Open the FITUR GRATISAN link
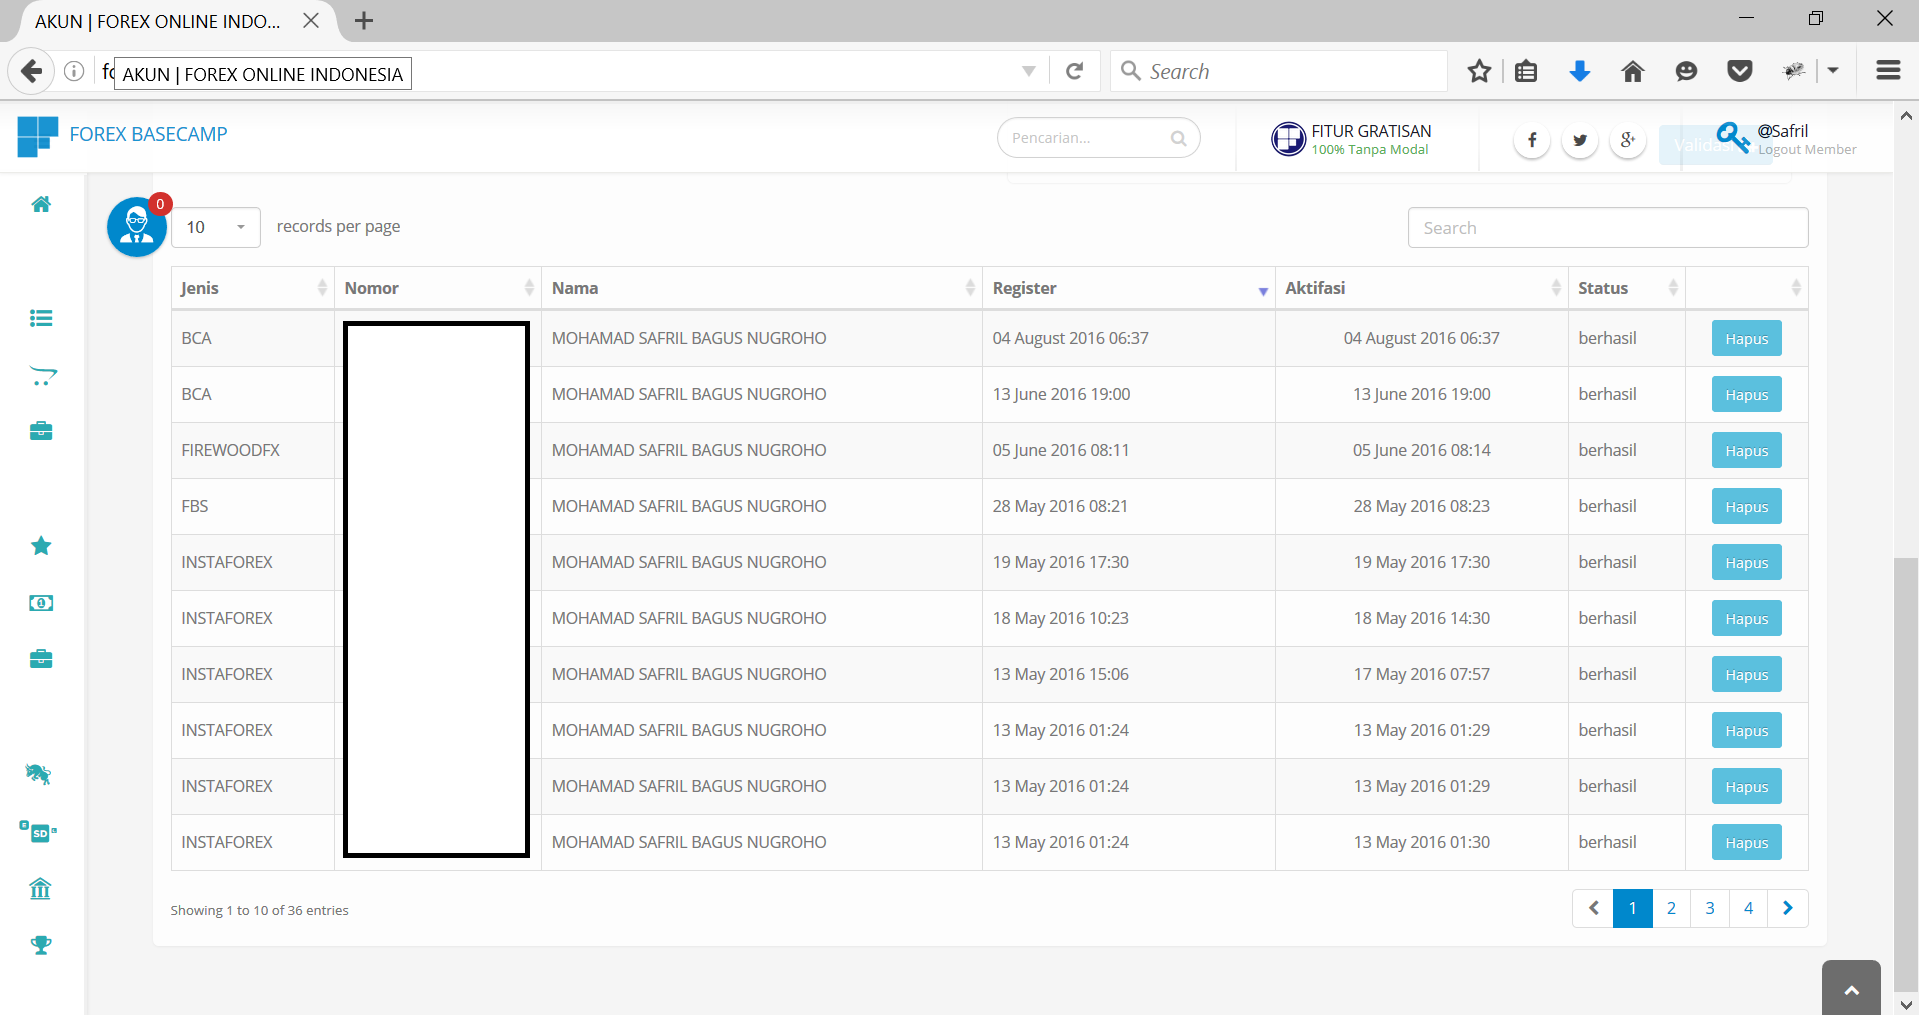 pos(1351,139)
